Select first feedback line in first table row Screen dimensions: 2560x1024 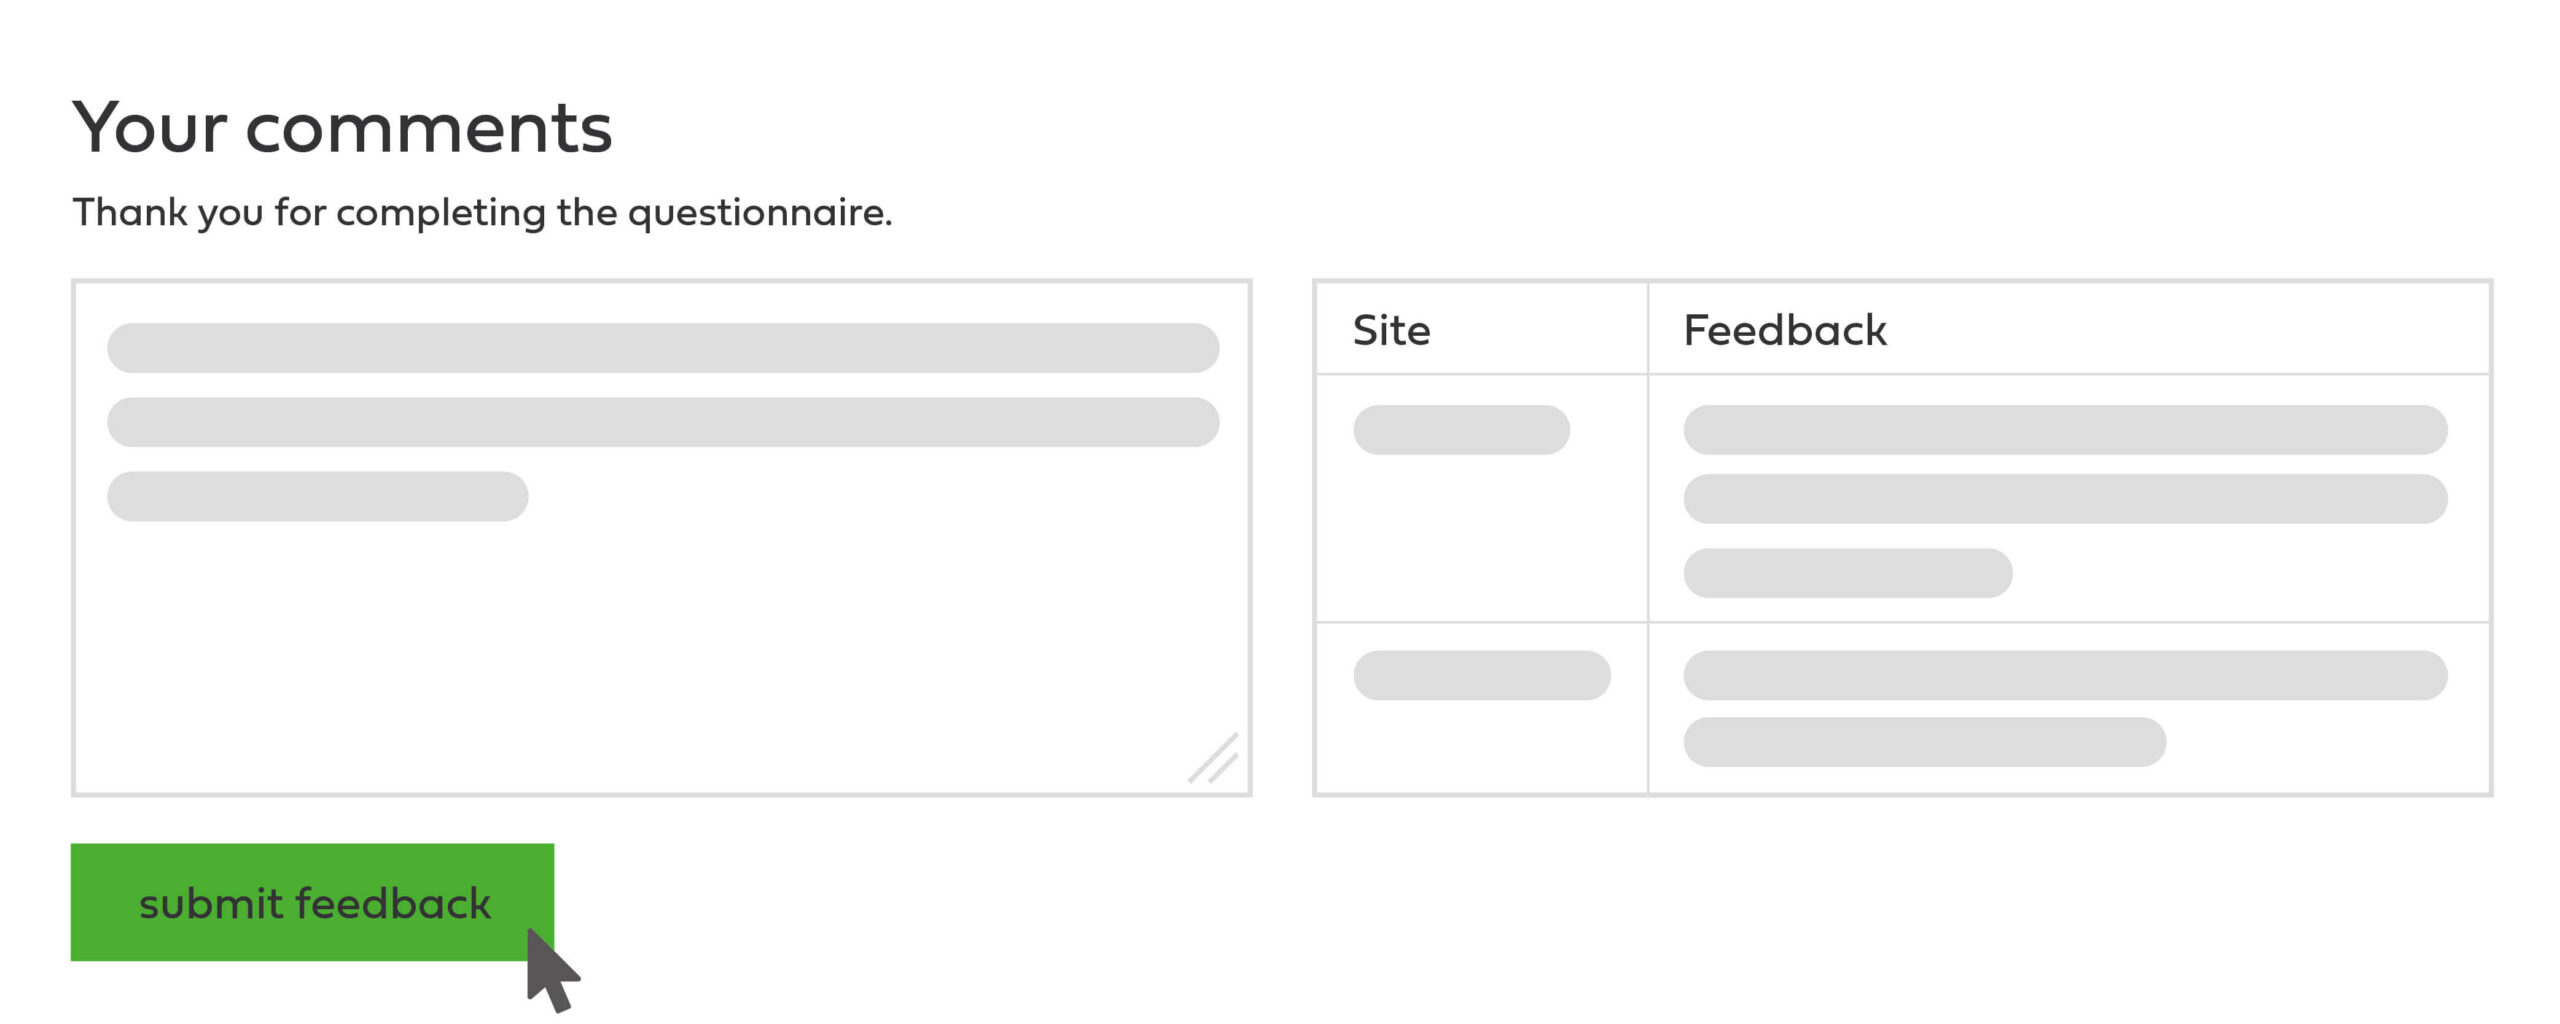click(x=2065, y=430)
